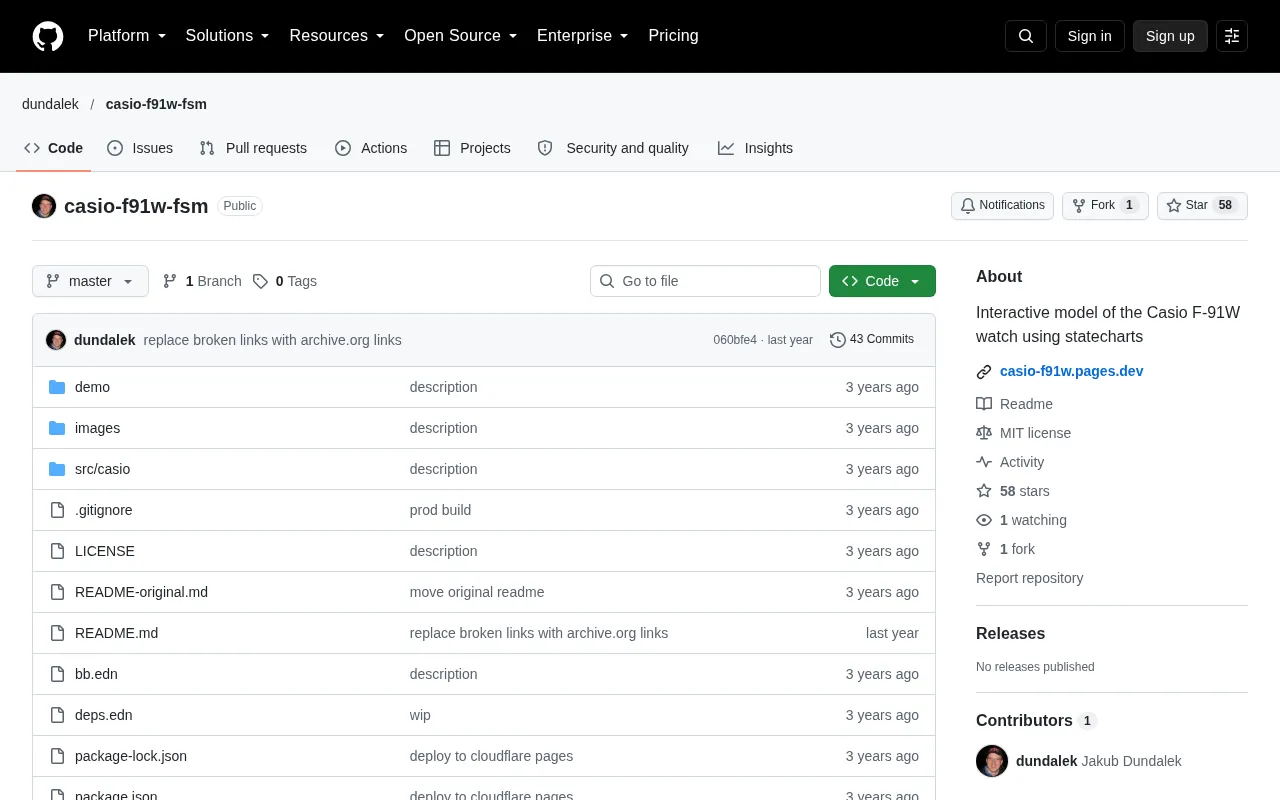Fork the repository using Fork button

(x=1105, y=206)
